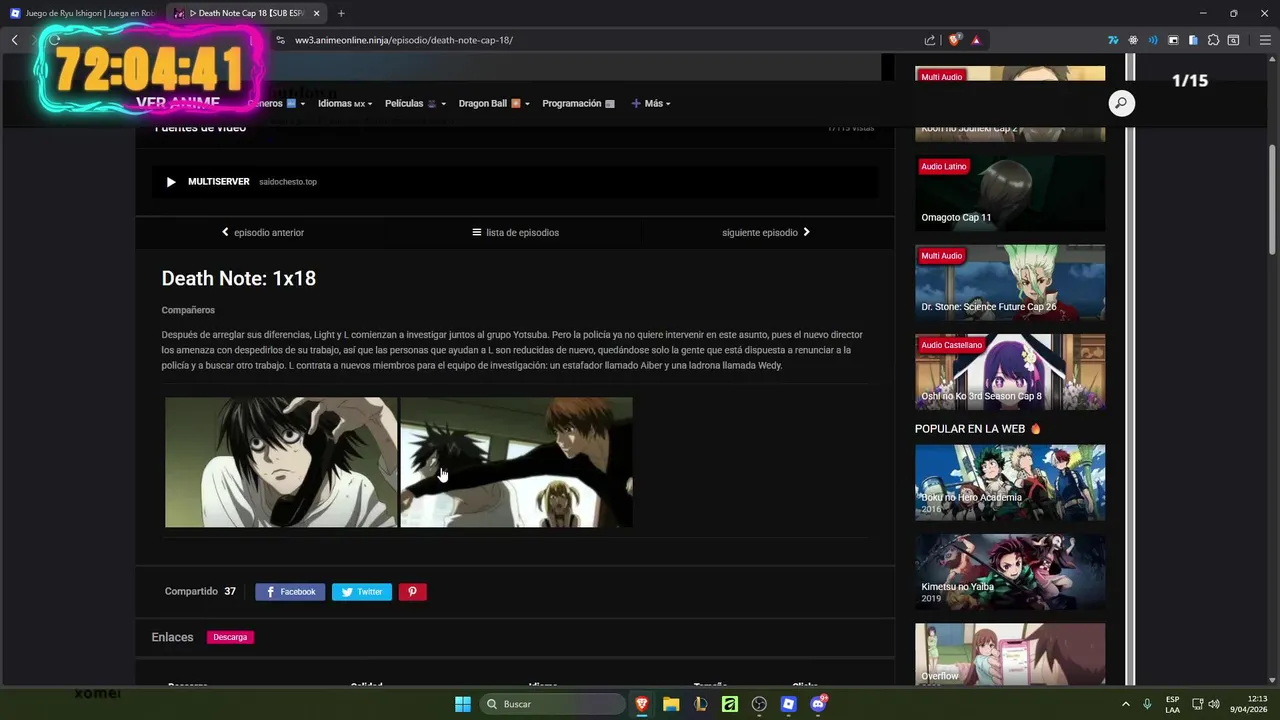Go to episodio anterior

pyautogui.click(x=262, y=233)
